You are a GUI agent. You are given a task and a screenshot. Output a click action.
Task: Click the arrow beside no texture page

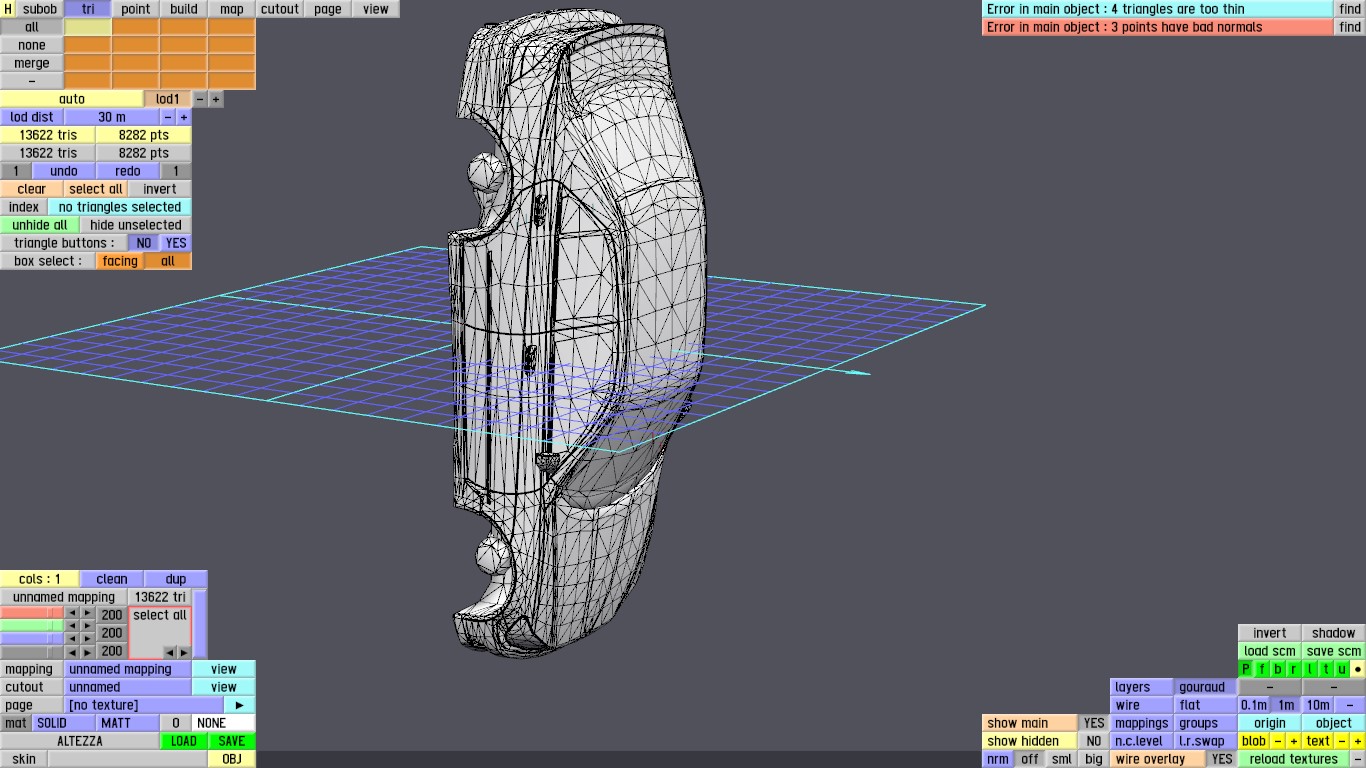(240, 705)
